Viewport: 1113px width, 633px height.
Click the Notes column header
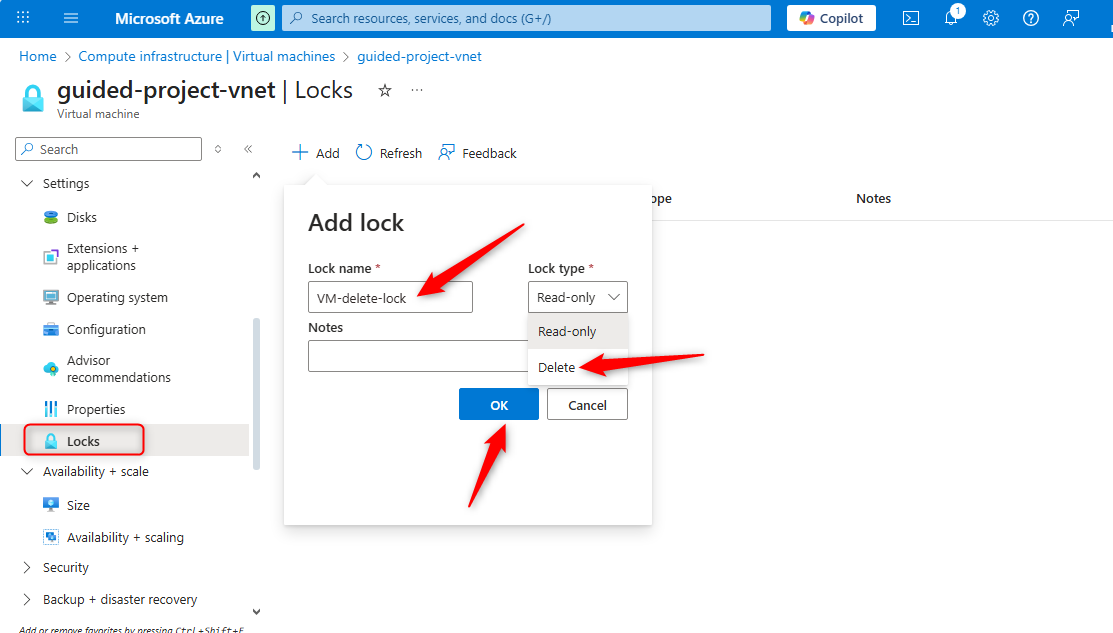pyautogui.click(x=873, y=199)
